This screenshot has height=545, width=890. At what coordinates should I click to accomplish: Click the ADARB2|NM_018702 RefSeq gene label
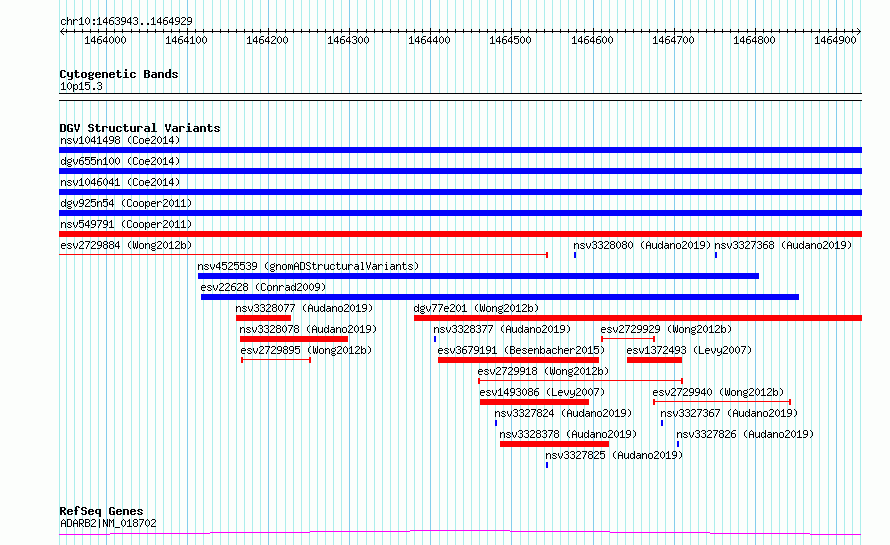(x=108, y=523)
